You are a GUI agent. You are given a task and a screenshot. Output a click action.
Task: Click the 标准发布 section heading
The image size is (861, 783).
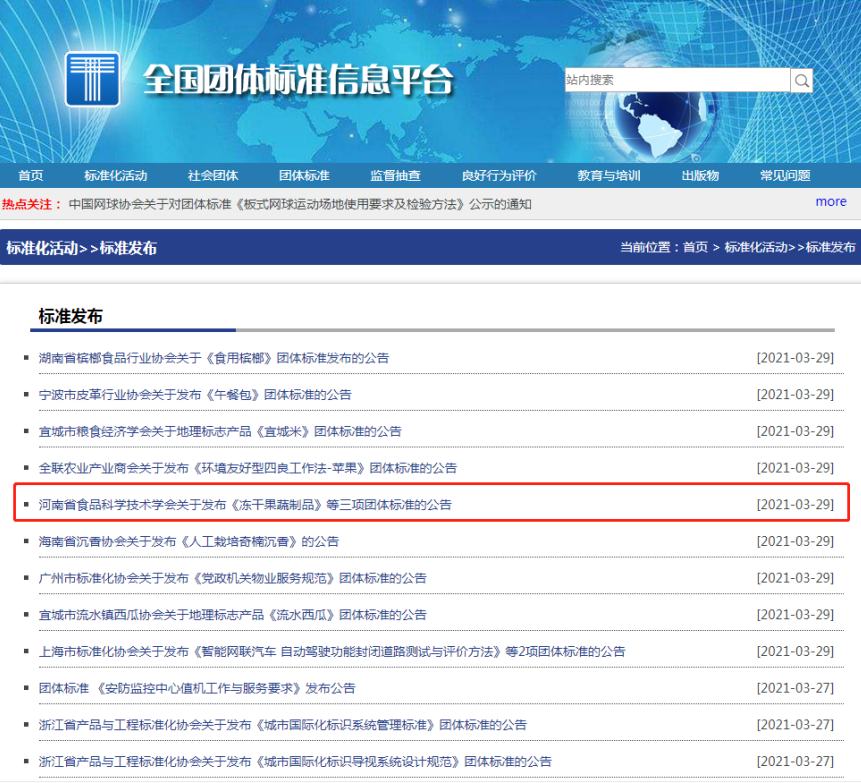tap(70, 316)
